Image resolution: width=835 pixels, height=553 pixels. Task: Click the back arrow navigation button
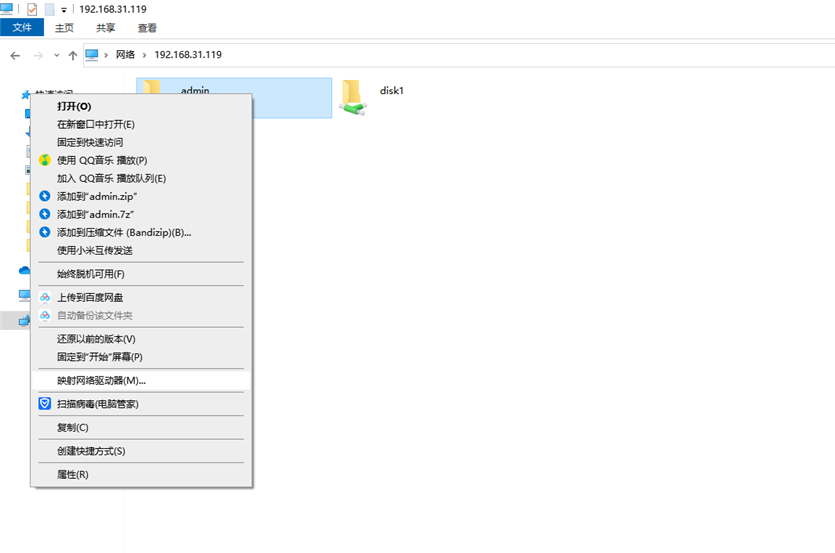[x=15, y=55]
